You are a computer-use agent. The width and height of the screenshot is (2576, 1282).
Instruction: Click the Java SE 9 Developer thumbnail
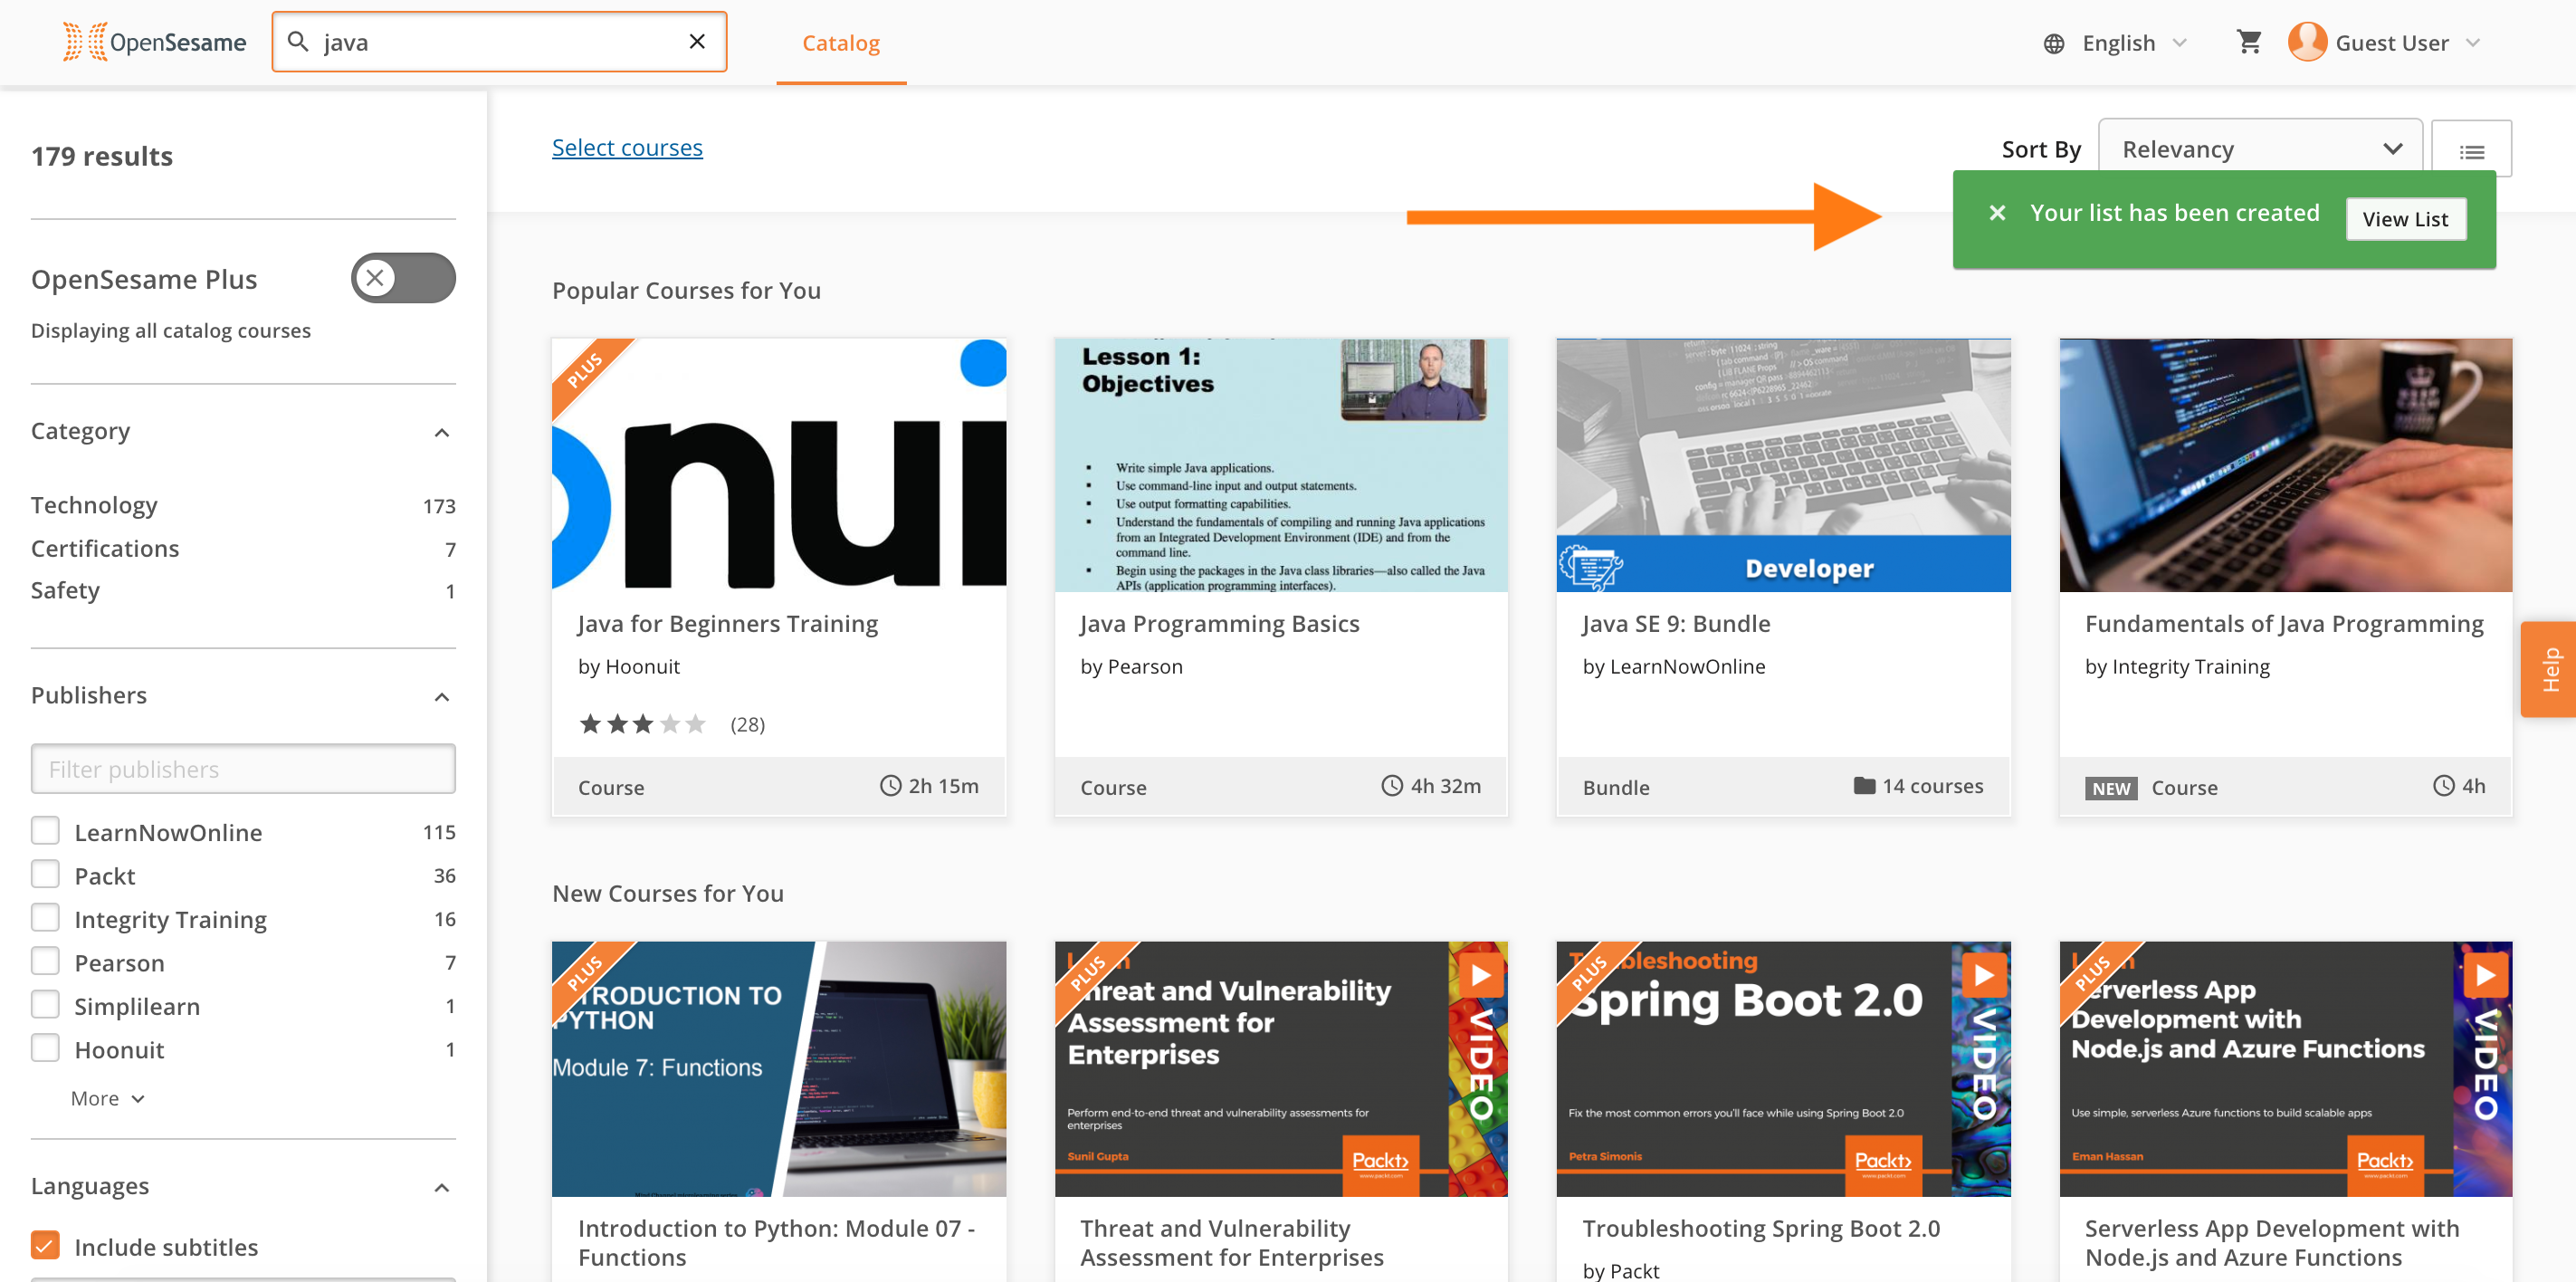(1783, 465)
